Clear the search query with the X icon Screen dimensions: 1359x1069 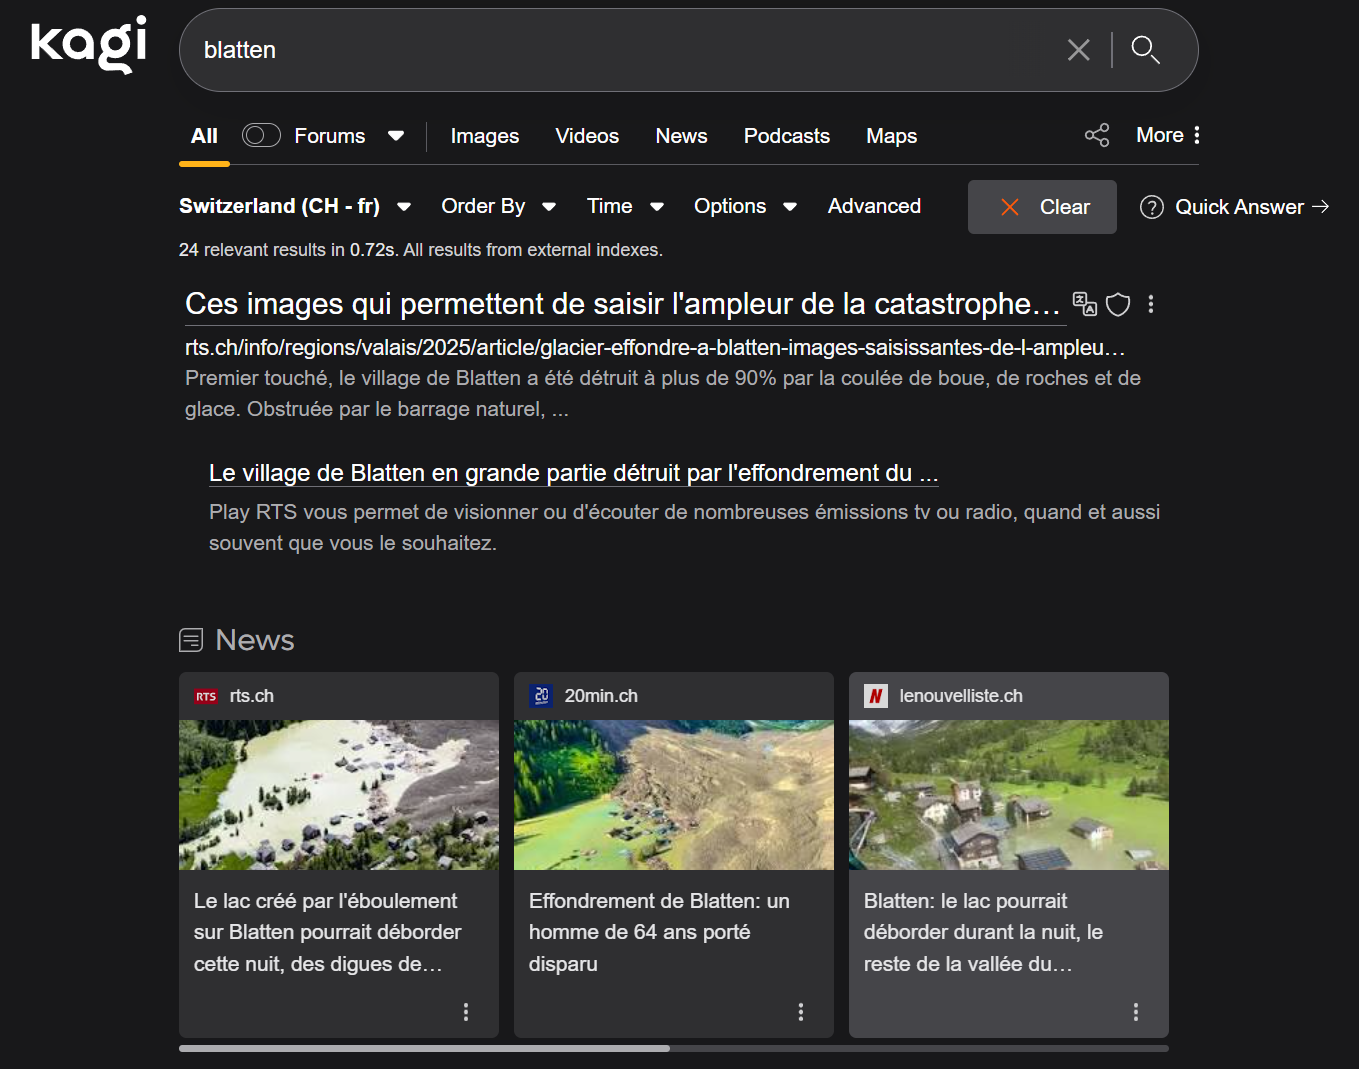click(x=1078, y=50)
